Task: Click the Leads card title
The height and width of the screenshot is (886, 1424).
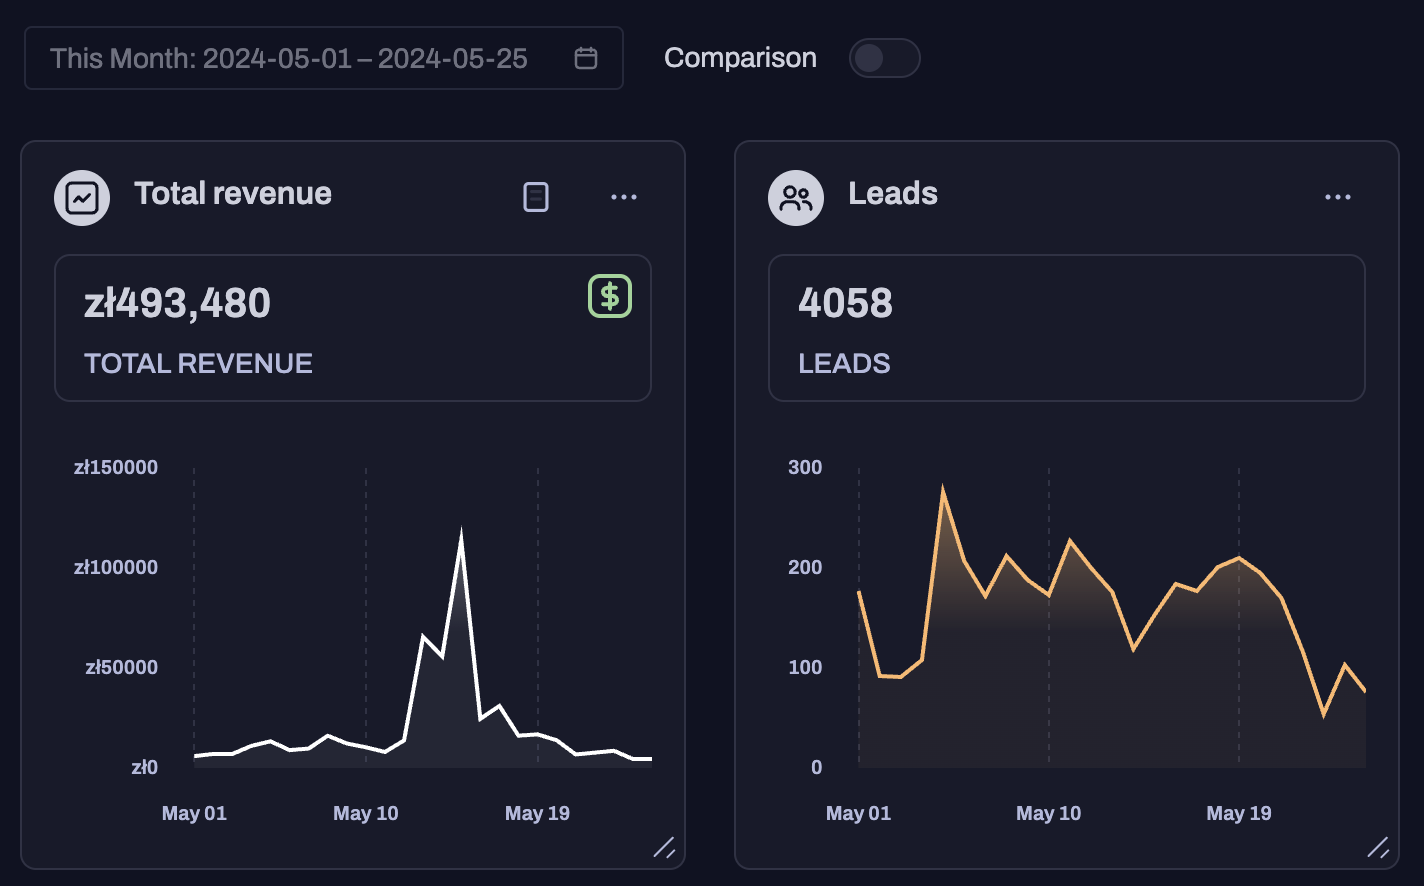Action: click(x=893, y=193)
